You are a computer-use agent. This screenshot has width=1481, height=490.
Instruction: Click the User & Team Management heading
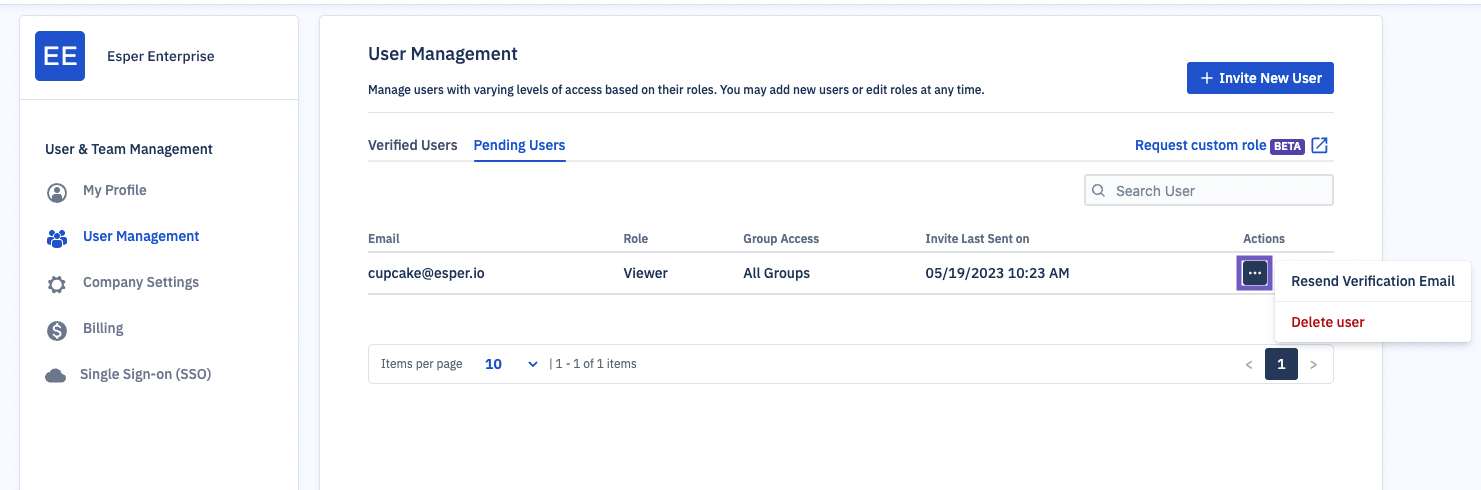pos(129,149)
